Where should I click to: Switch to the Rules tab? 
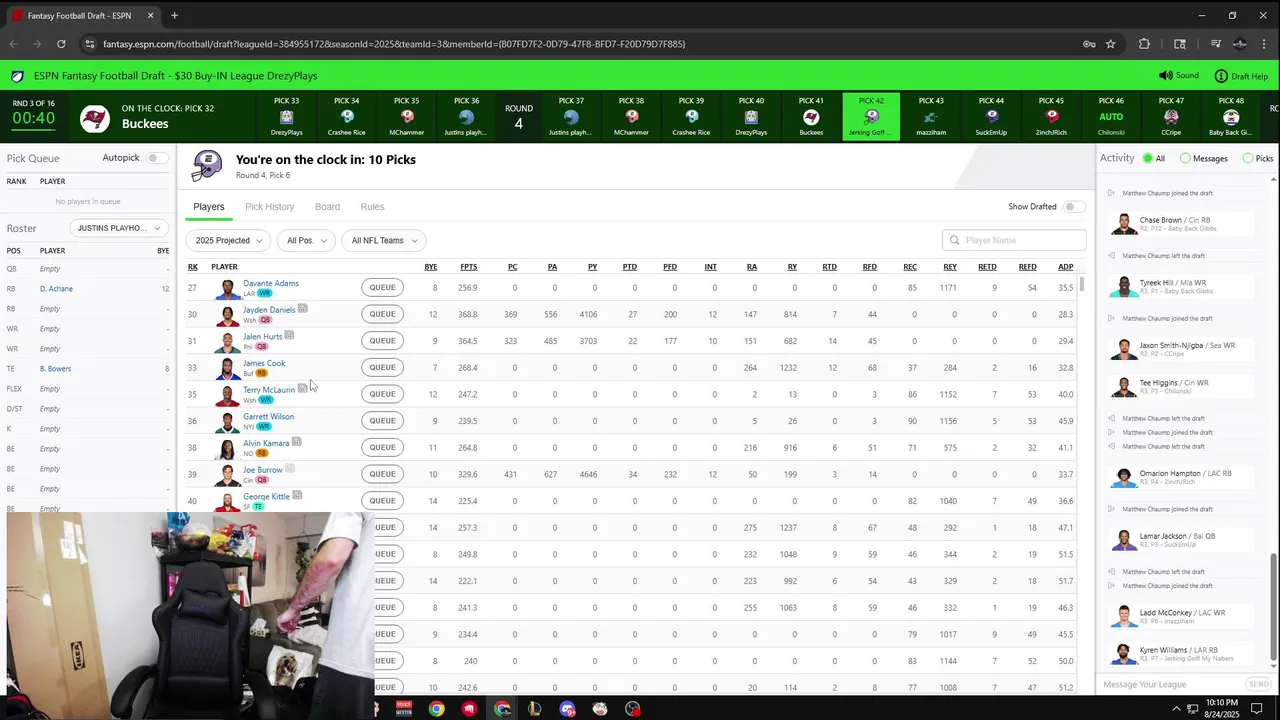click(x=372, y=207)
